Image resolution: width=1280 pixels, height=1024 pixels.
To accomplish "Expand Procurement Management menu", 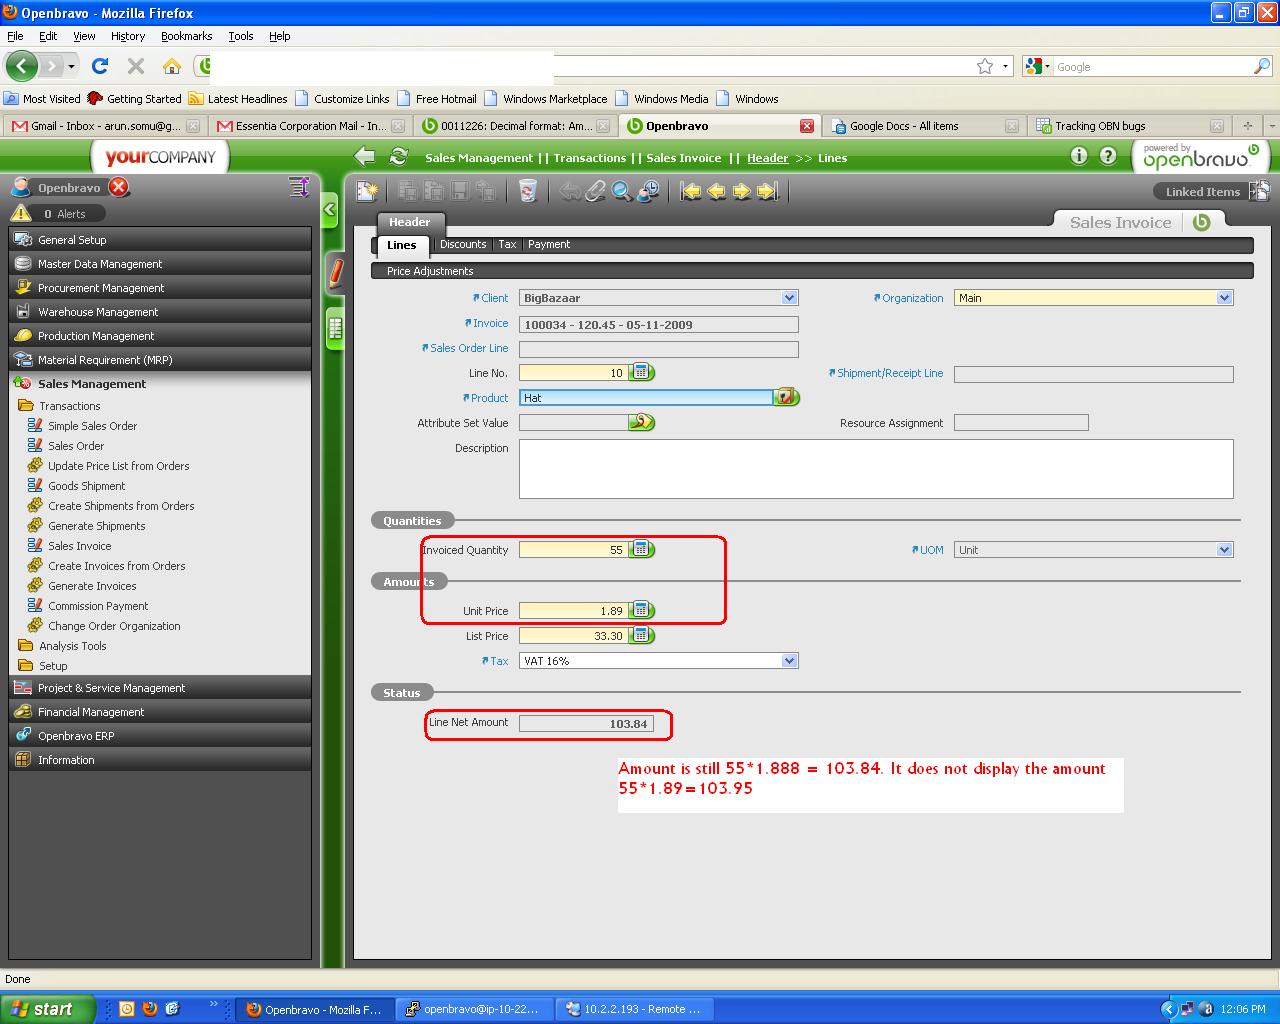I will pyautogui.click(x=160, y=288).
